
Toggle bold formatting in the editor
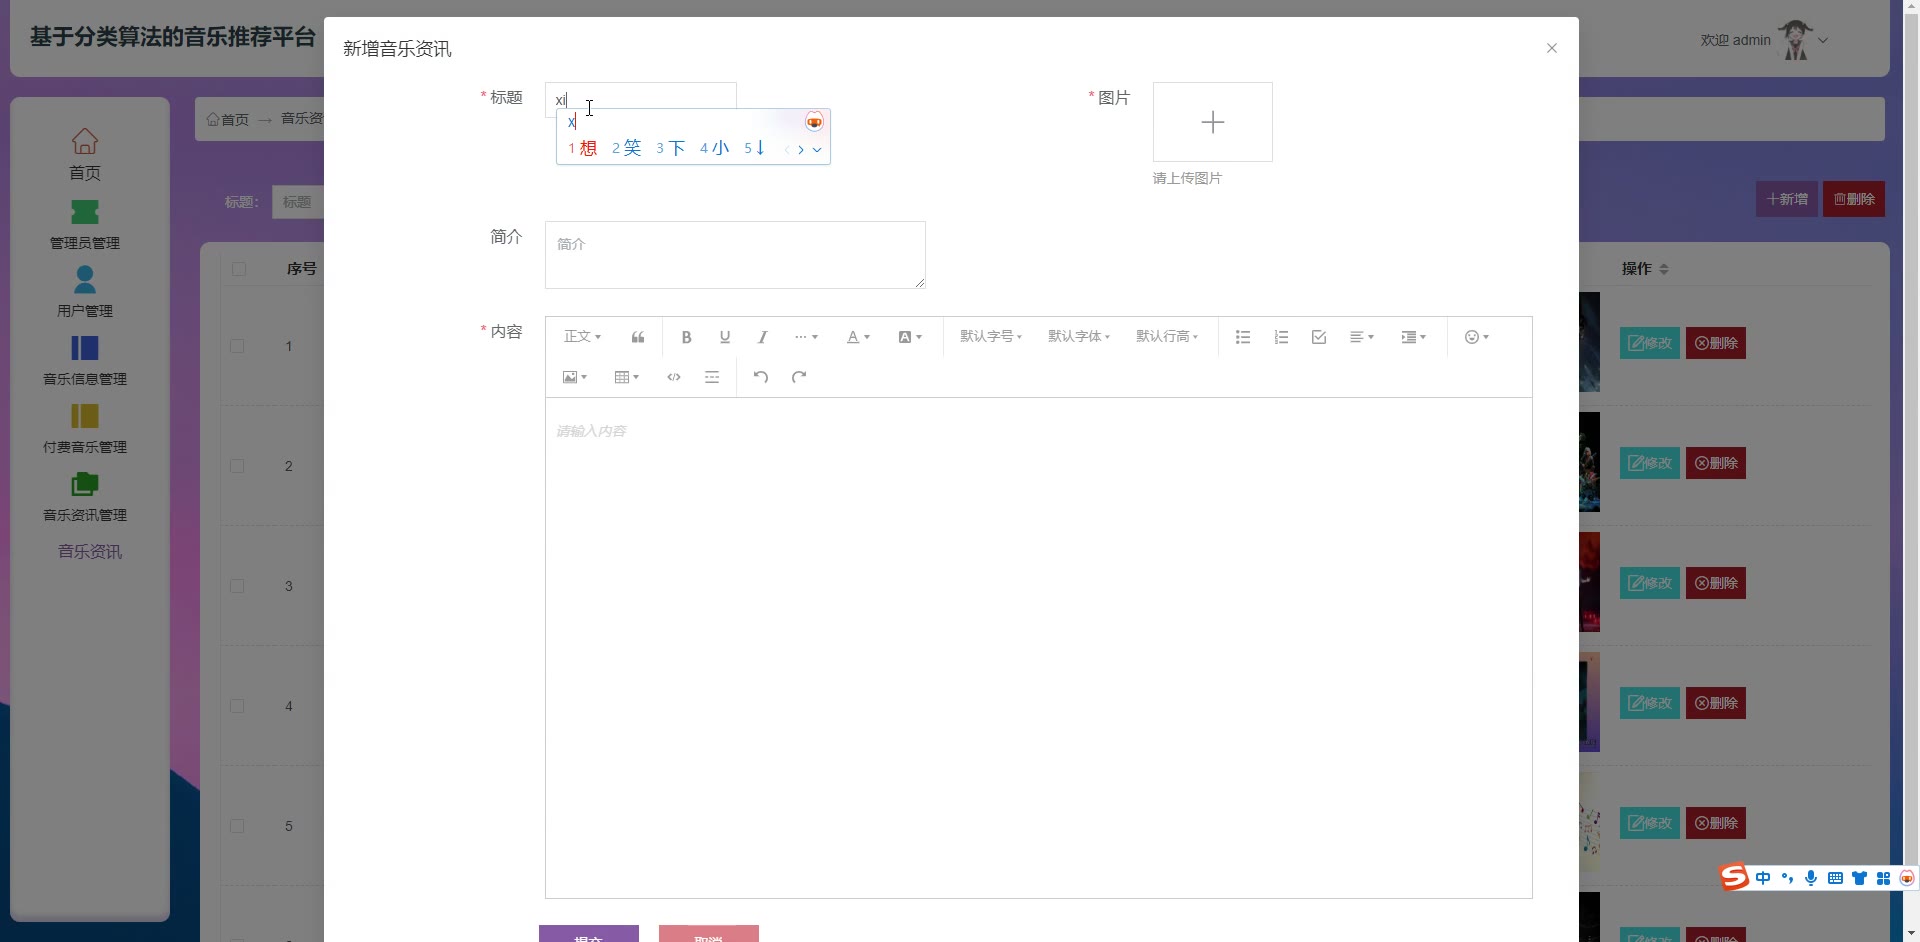coord(686,337)
